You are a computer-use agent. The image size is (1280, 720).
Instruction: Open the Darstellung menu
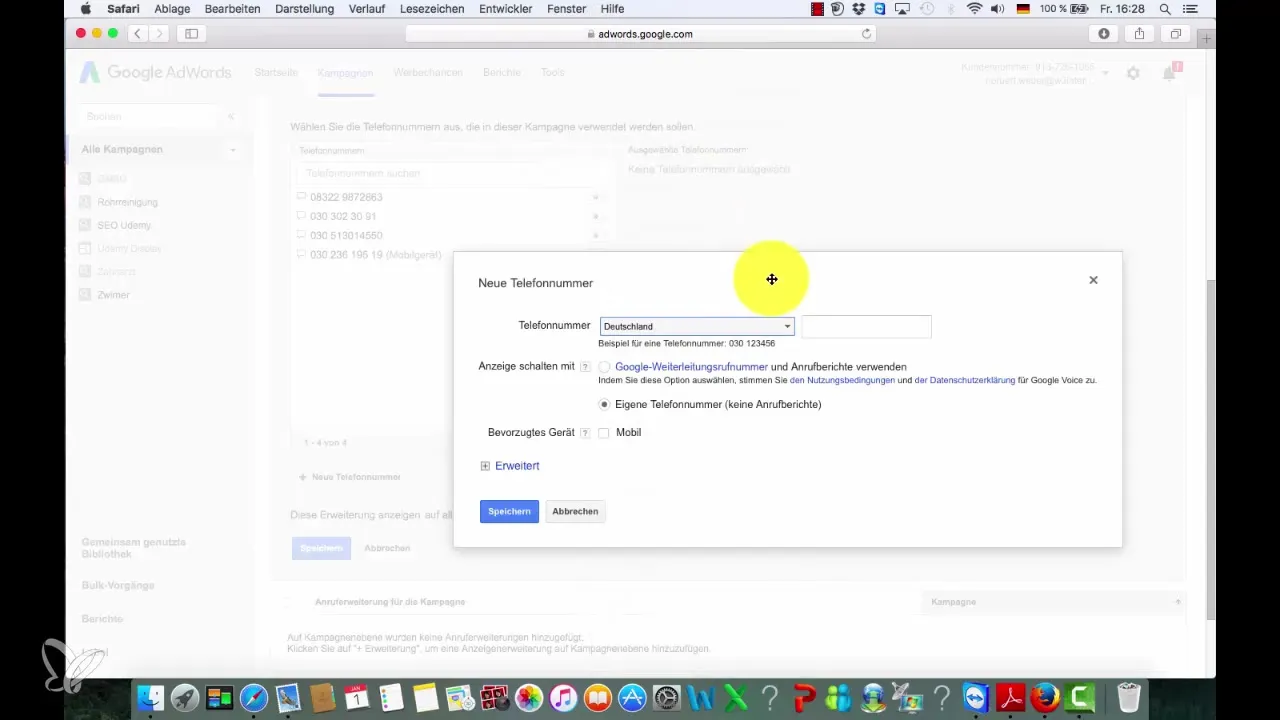click(x=304, y=9)
